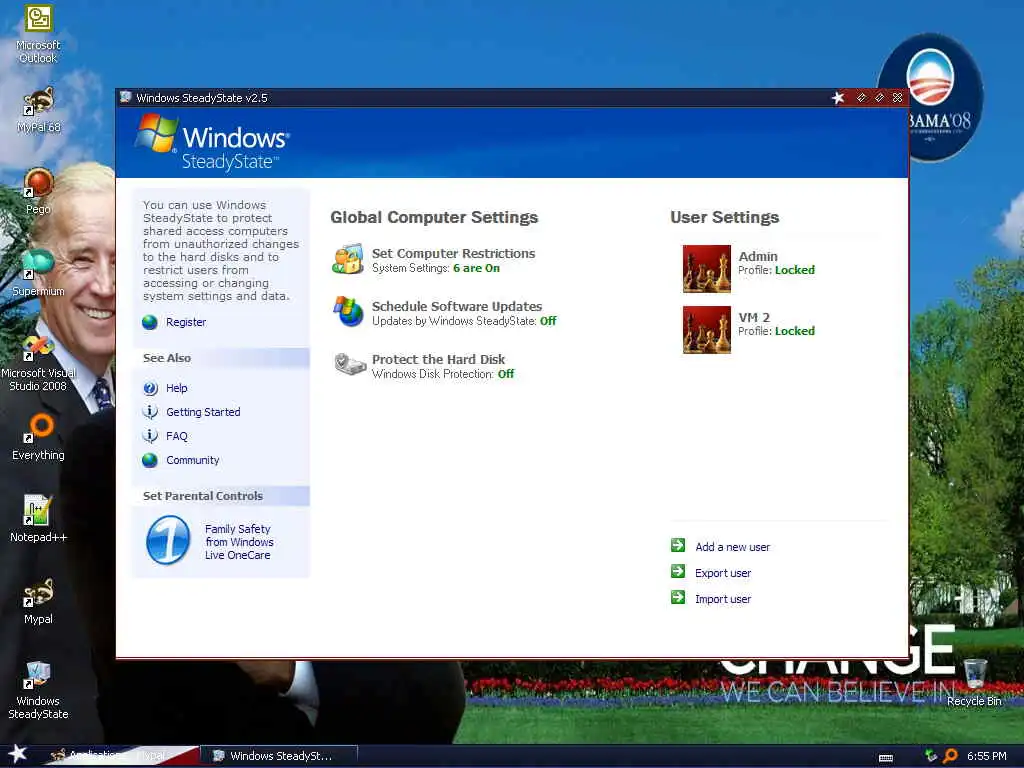Open Microsoft Visual Studio 2008 desktop icon

(38, 362)
